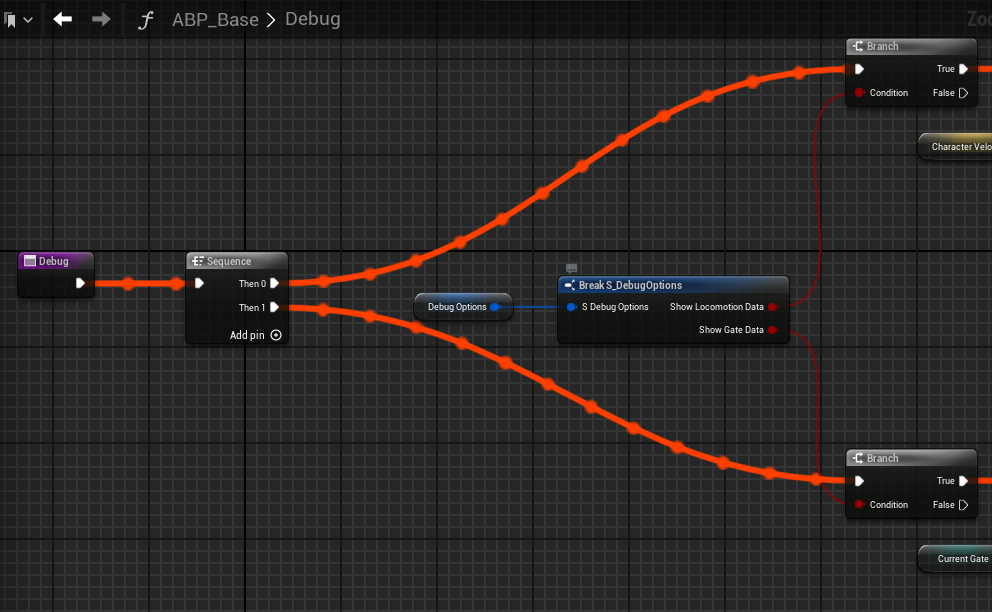Click the Then 1 output pin
Screen dimensions: 992x612
click(x=275, y=308)
